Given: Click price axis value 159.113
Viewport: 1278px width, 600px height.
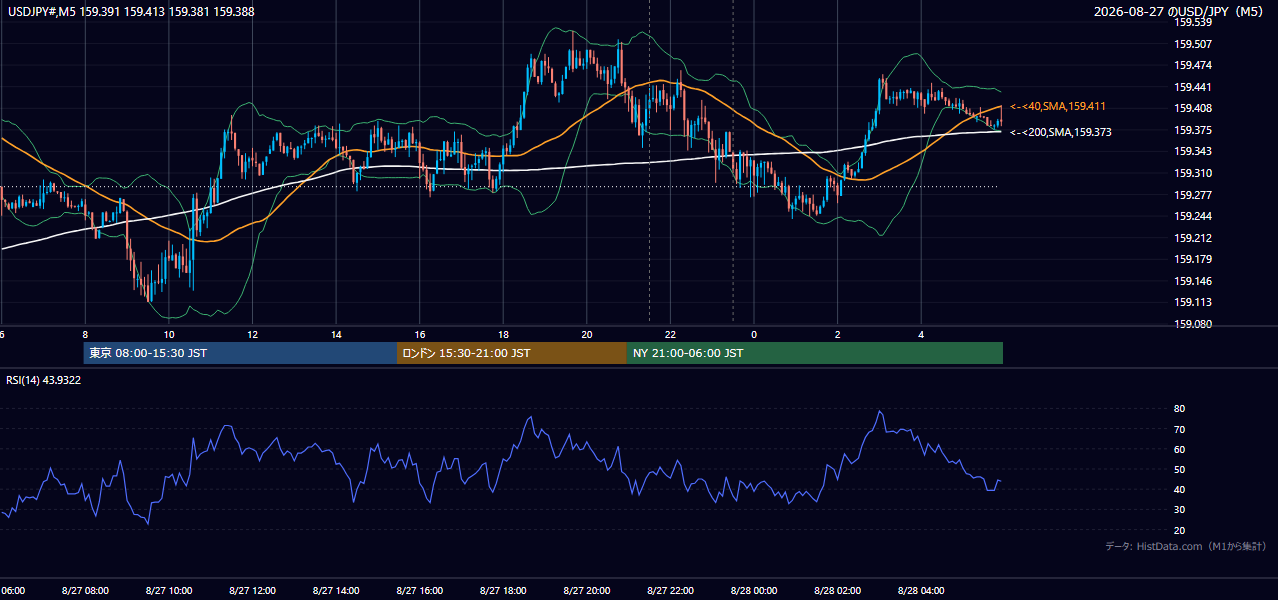Looking at the screenshot, I should point(1192,303).
